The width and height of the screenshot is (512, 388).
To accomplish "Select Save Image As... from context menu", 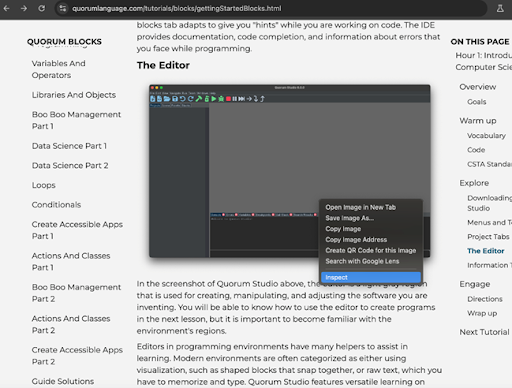I will tap(349, 218).
